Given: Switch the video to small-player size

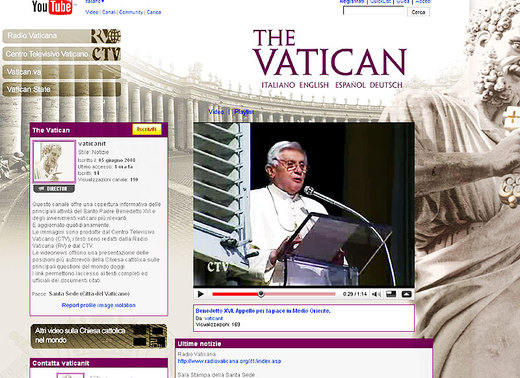Looking at the screenshot, I should 391,294.
